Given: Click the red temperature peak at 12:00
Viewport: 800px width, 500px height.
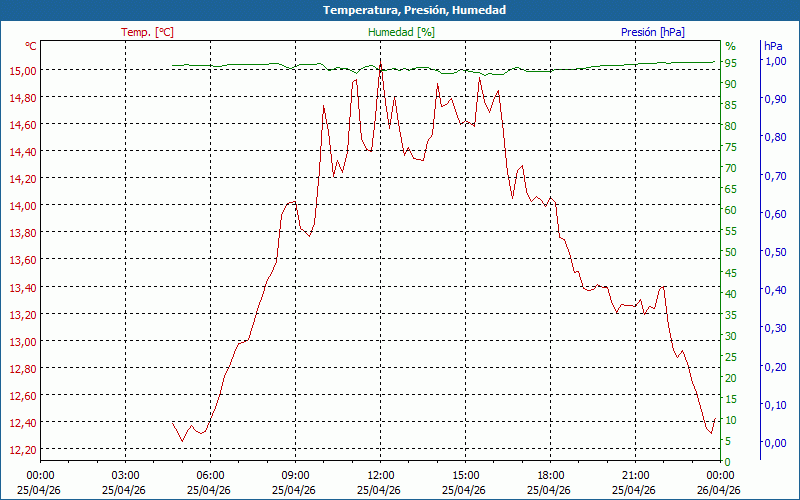Looking at the screenshot, I should click(380, 68).
